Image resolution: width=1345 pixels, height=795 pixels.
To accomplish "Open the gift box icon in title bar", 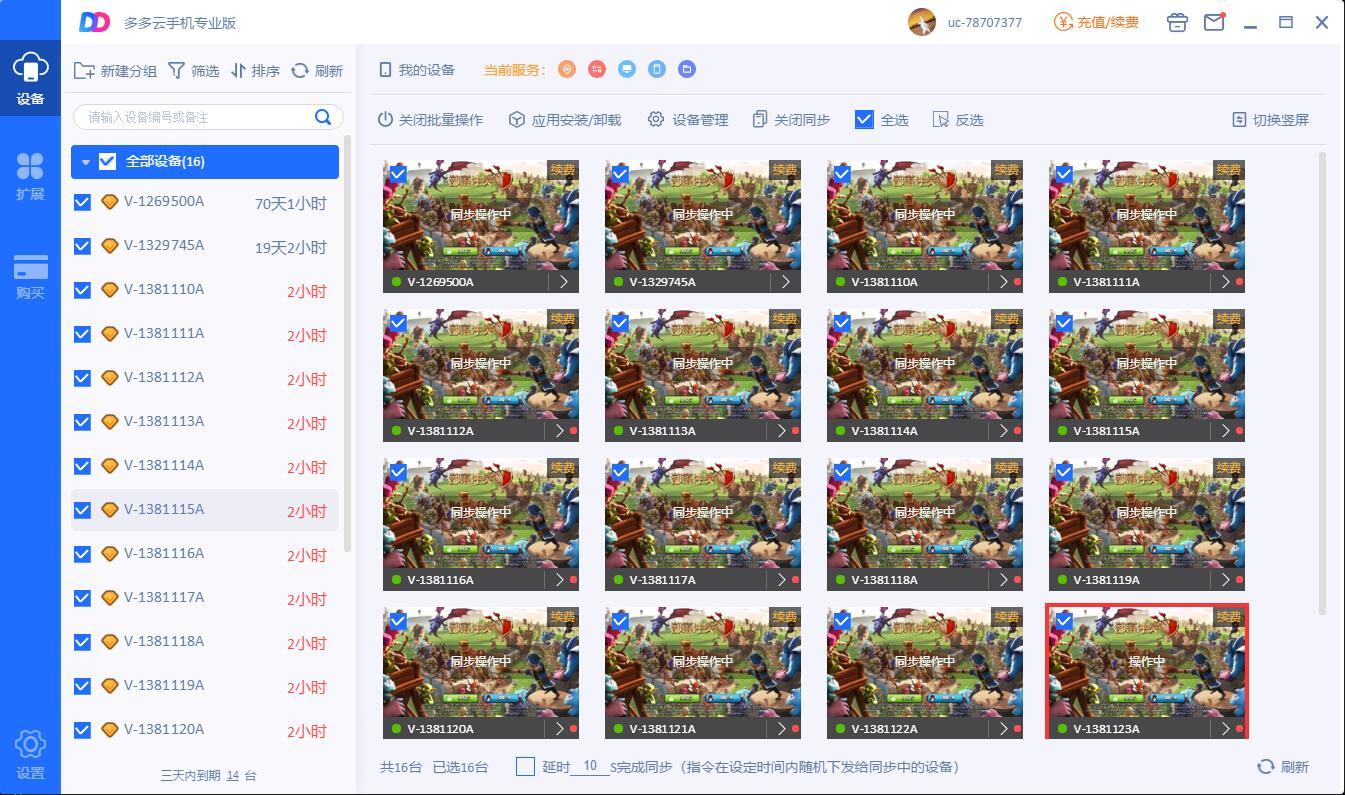I will tap(1177, 22).
